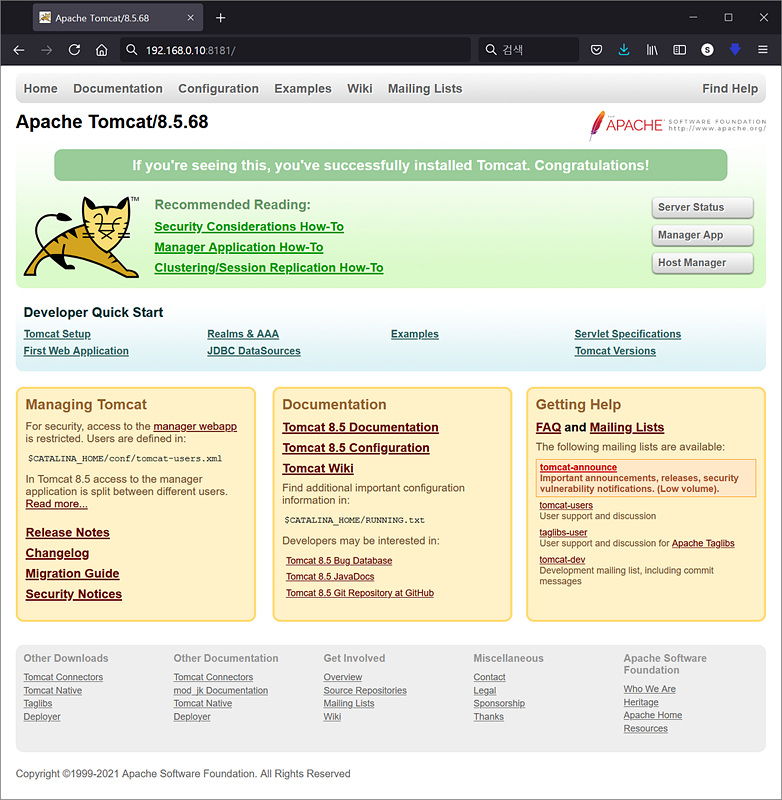Open the Examples nav item
Viewport: 782px width, 800px height.
(x=303, y=89)
